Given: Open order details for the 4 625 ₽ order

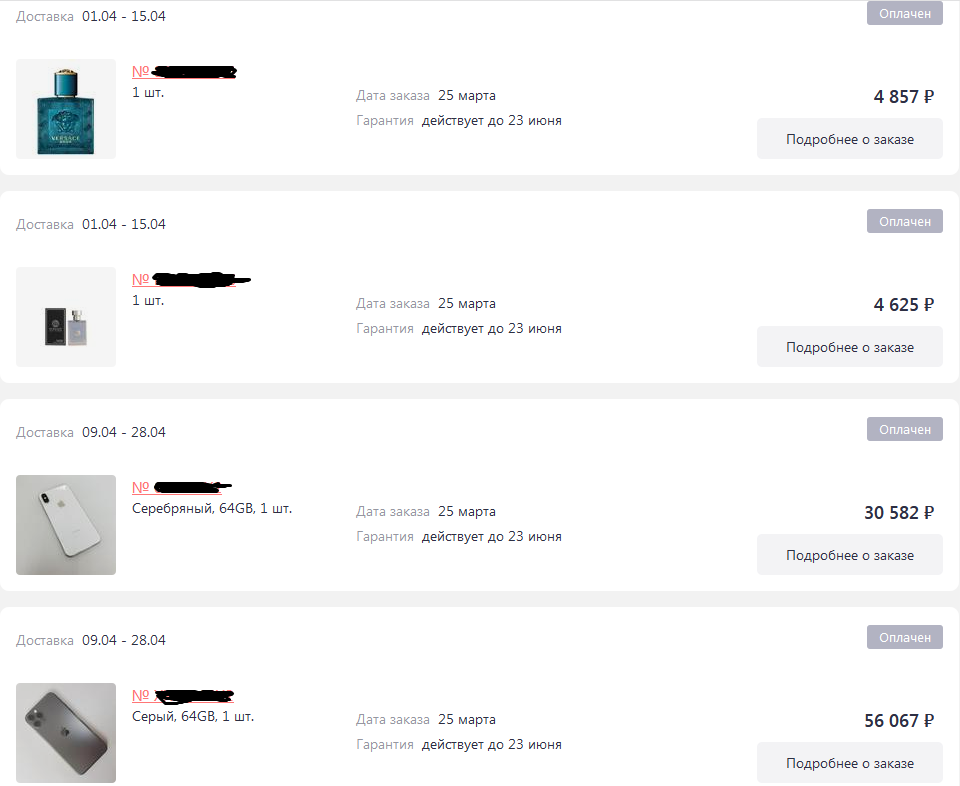Looking at the screenshot, I should [x=849, y=347].
